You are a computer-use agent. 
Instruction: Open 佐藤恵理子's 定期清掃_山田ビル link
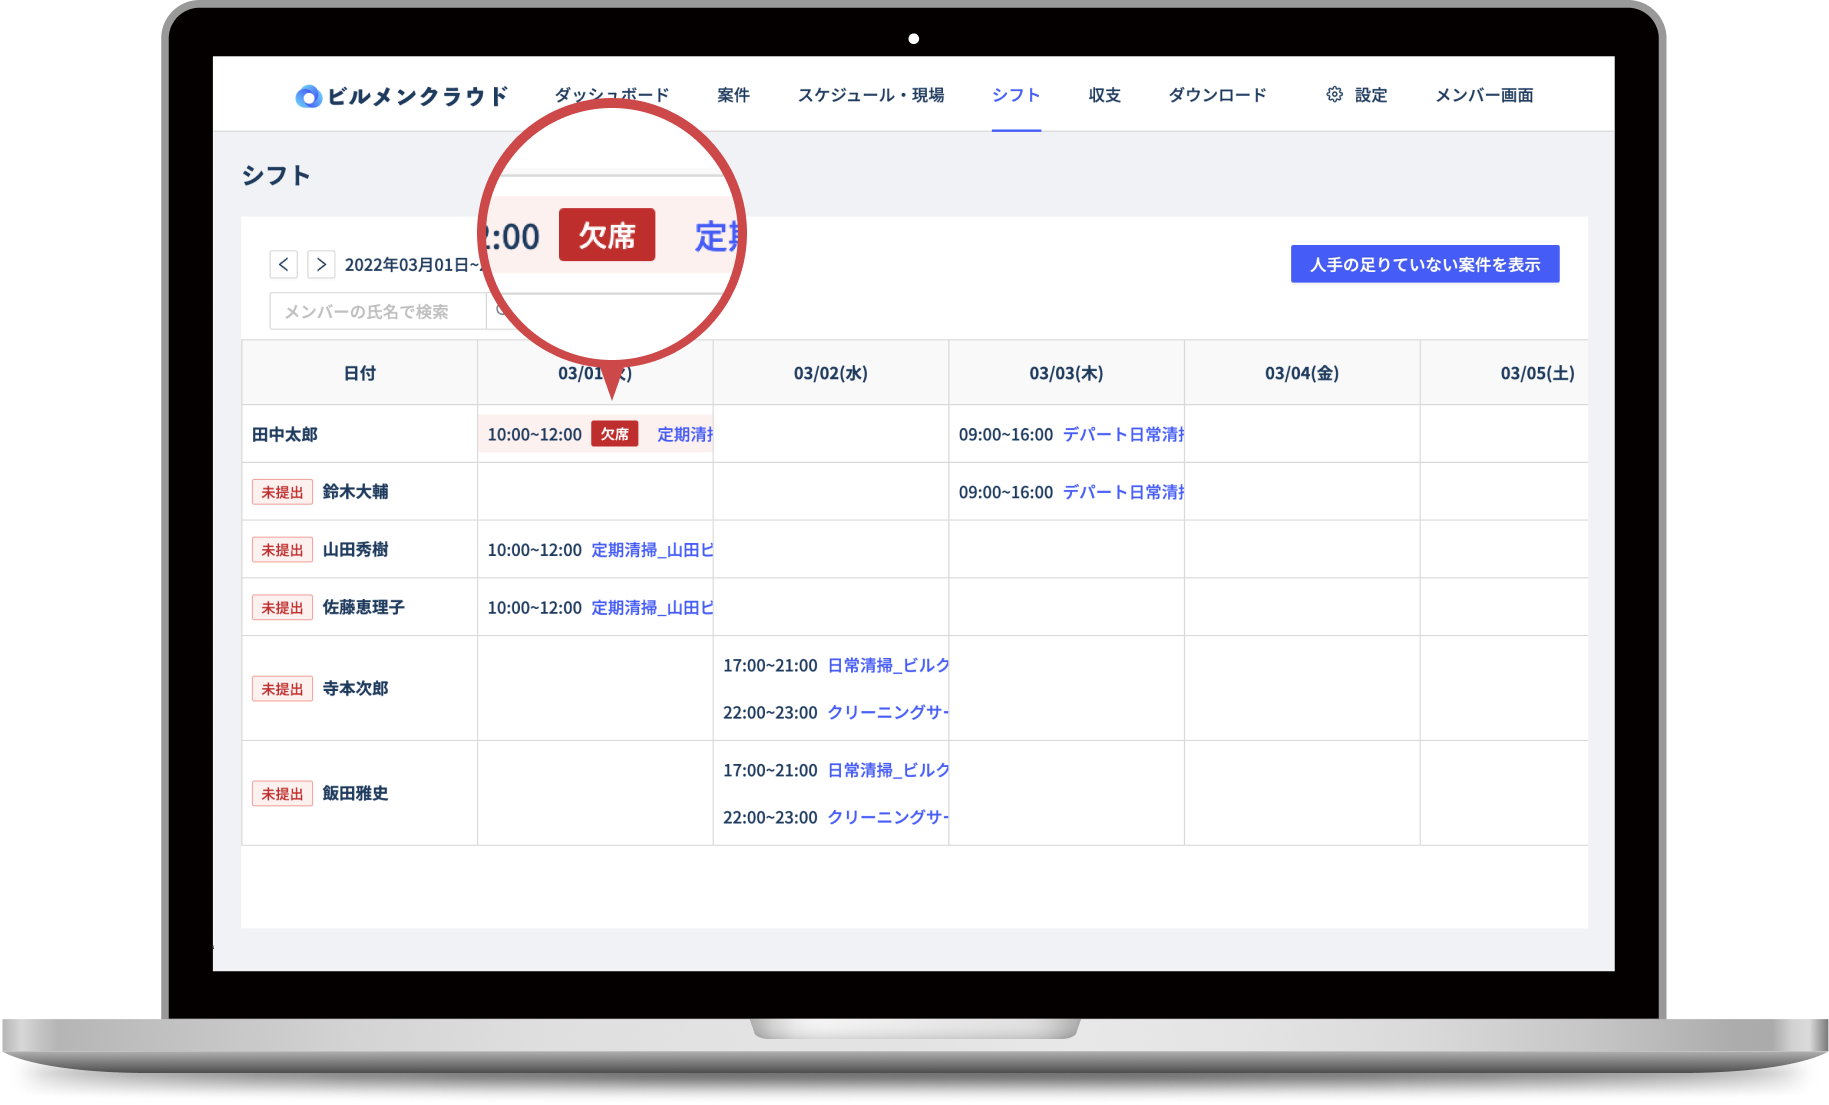652,608
